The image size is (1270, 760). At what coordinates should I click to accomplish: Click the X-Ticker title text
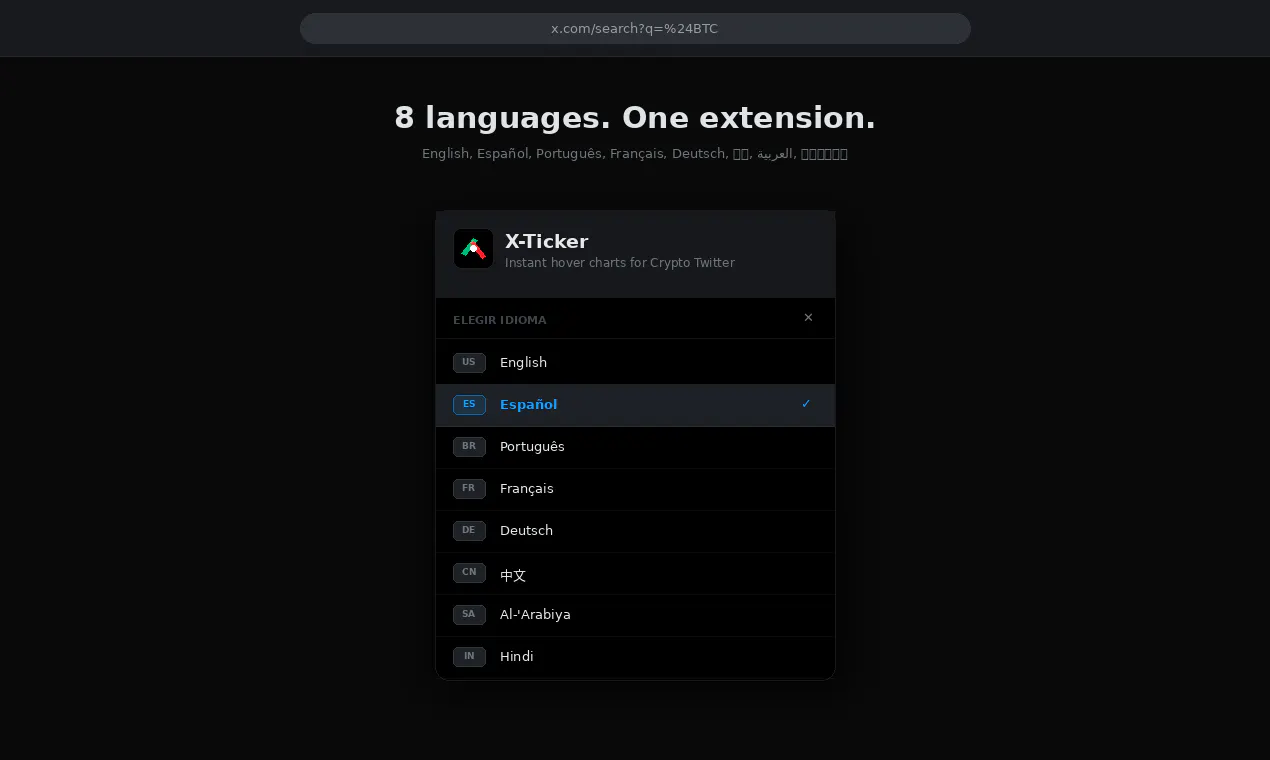click(x=546, y=241)
